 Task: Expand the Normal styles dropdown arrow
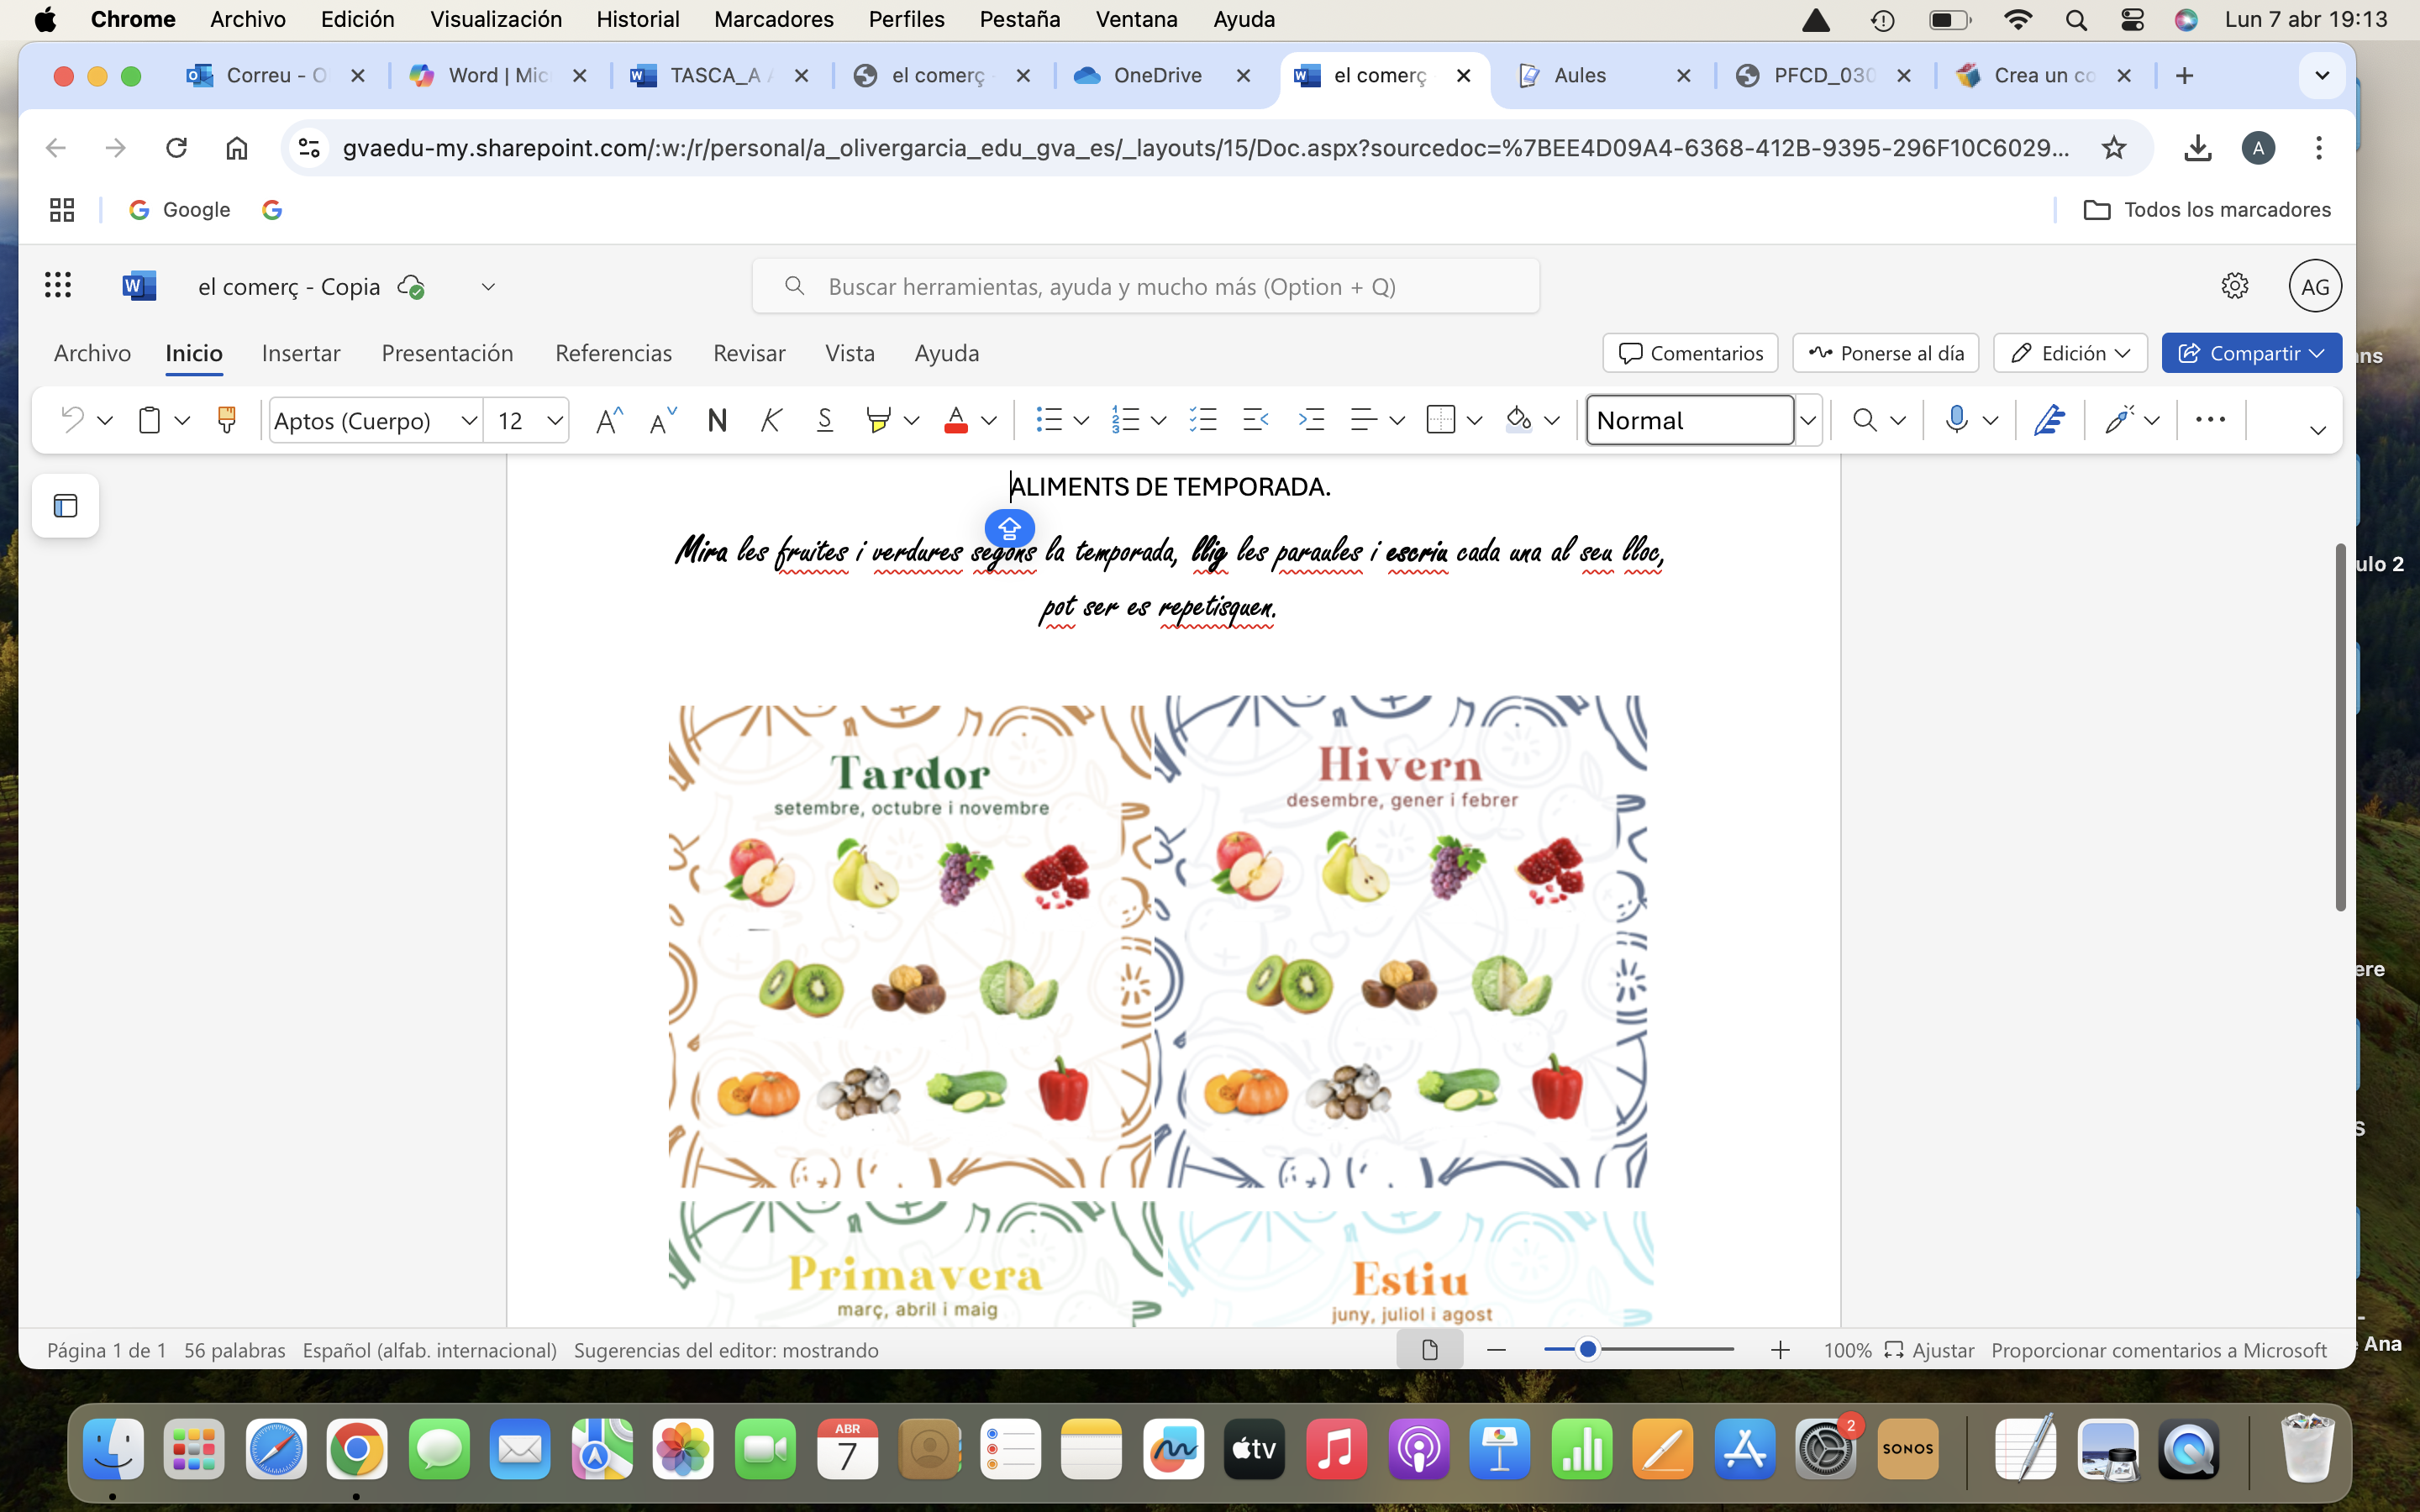click(1808, 421)
